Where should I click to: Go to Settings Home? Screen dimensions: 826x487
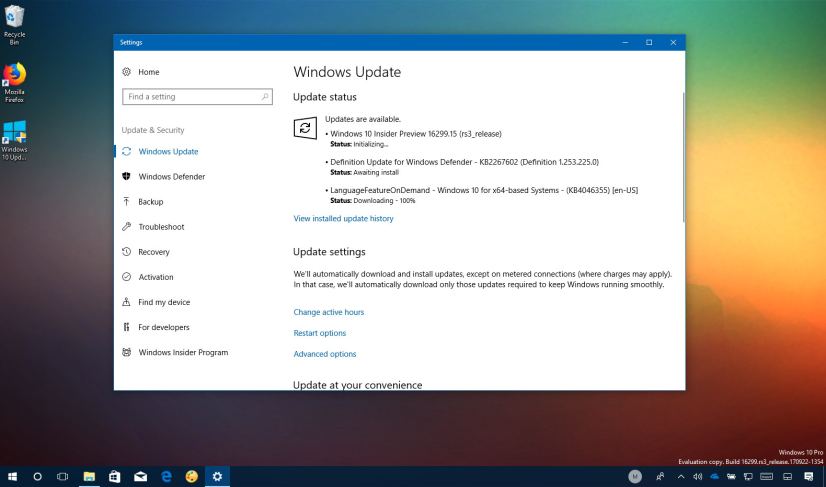click(x=141, y=72)
